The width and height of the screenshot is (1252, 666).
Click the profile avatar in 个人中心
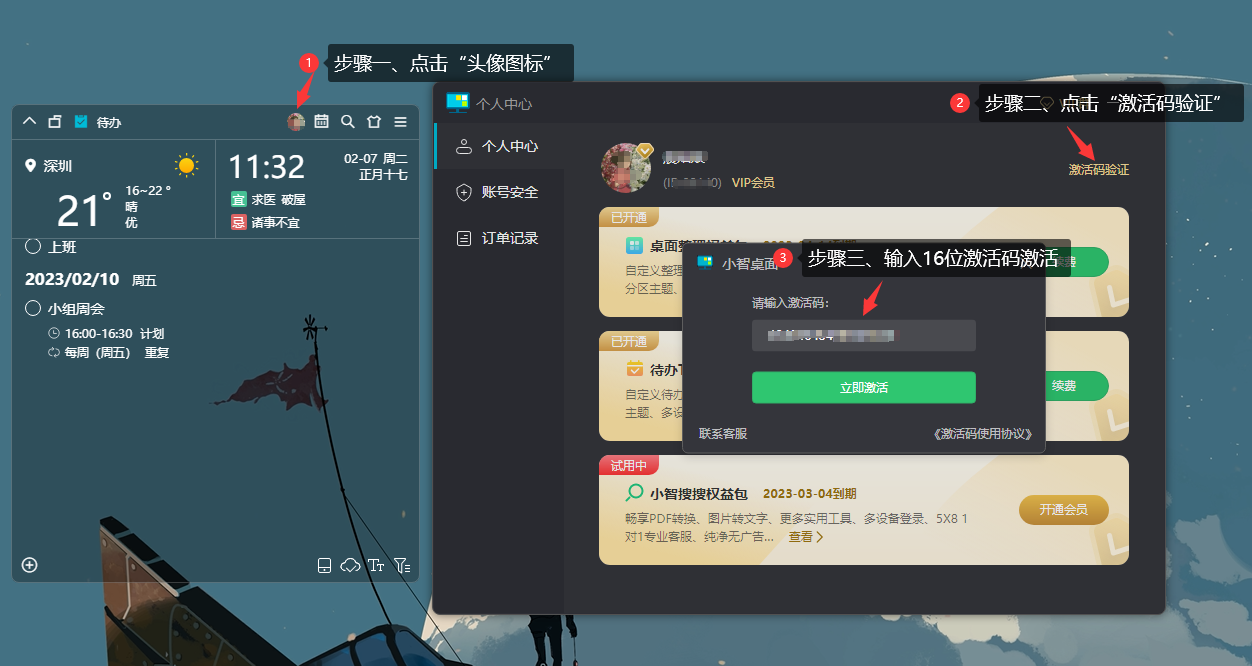click(x=626, y=167)
